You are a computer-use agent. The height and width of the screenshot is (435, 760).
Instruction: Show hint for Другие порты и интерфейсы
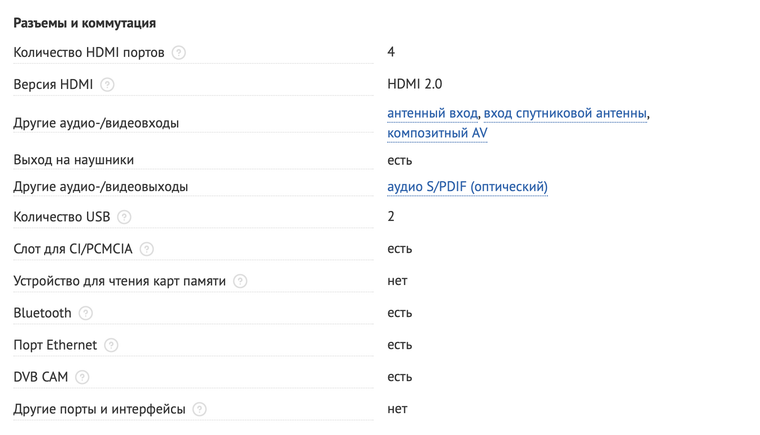(x=199, y=409)
